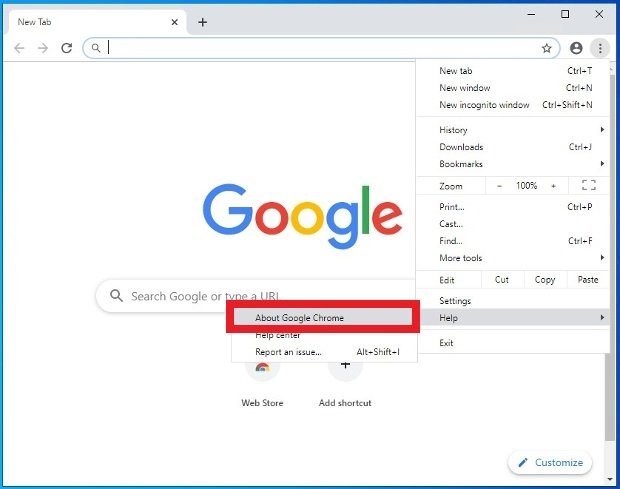The width and height of the screenshot is (620, 489).
Task: Decrease zoom with the minus button
Action: coord(499,186)
